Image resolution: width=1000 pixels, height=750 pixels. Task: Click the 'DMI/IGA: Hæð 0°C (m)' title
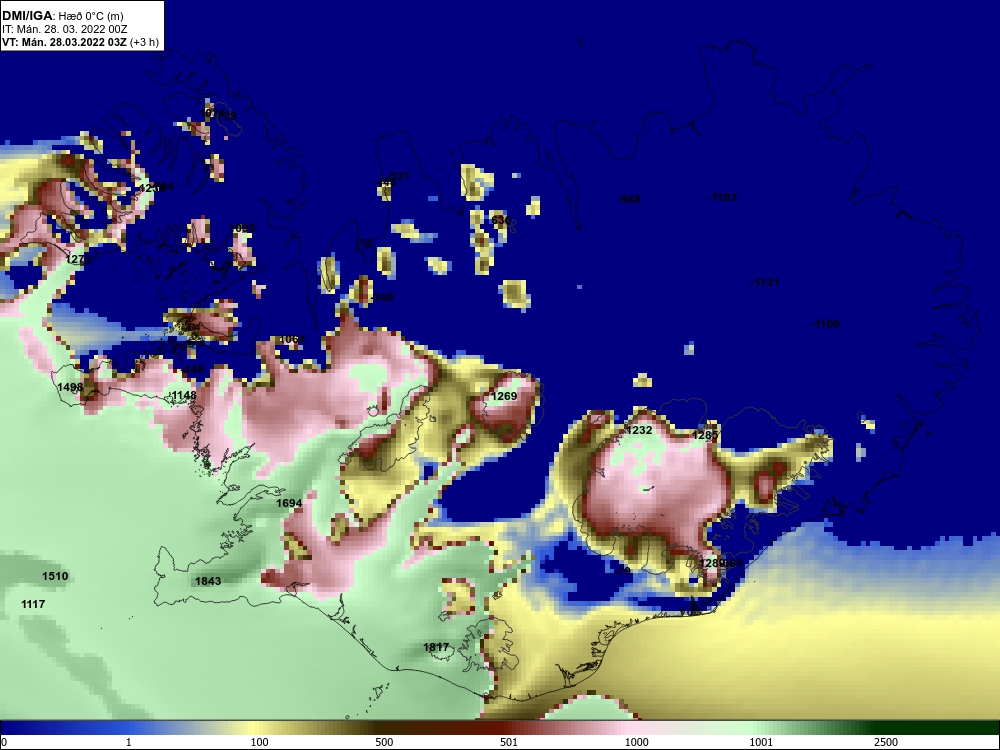62,16
